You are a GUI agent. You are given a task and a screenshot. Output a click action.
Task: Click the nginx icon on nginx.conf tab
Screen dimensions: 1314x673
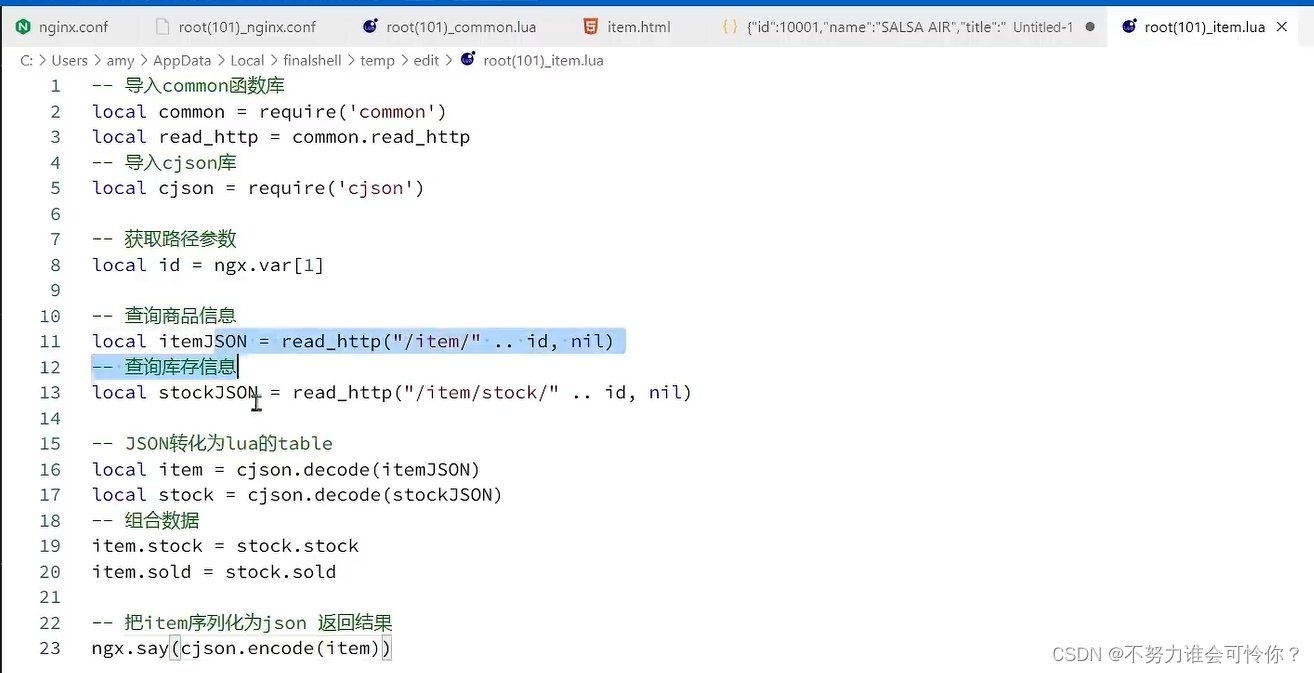(x=23, y=27)
